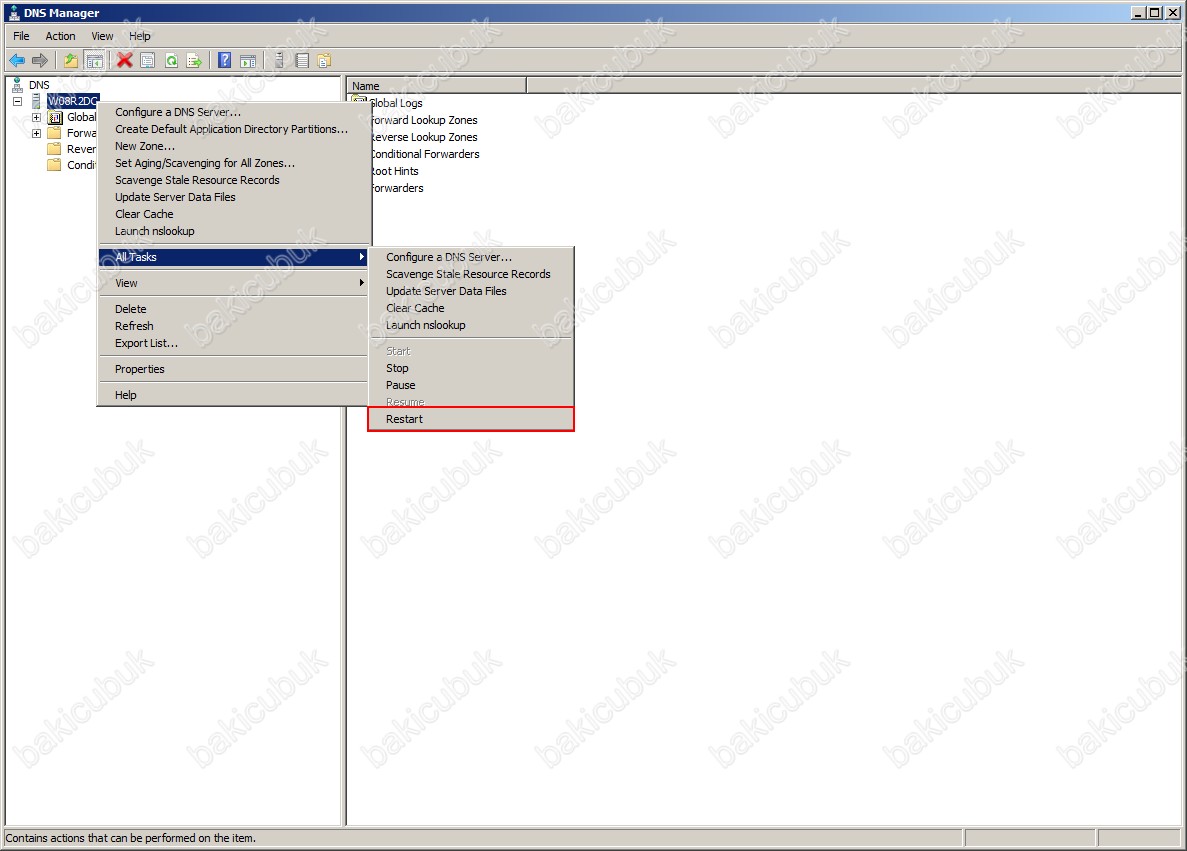Click the Up One Level folder icon
Image resolution: width=1187 pixels, height=851 pixels.
click(70, 61)
